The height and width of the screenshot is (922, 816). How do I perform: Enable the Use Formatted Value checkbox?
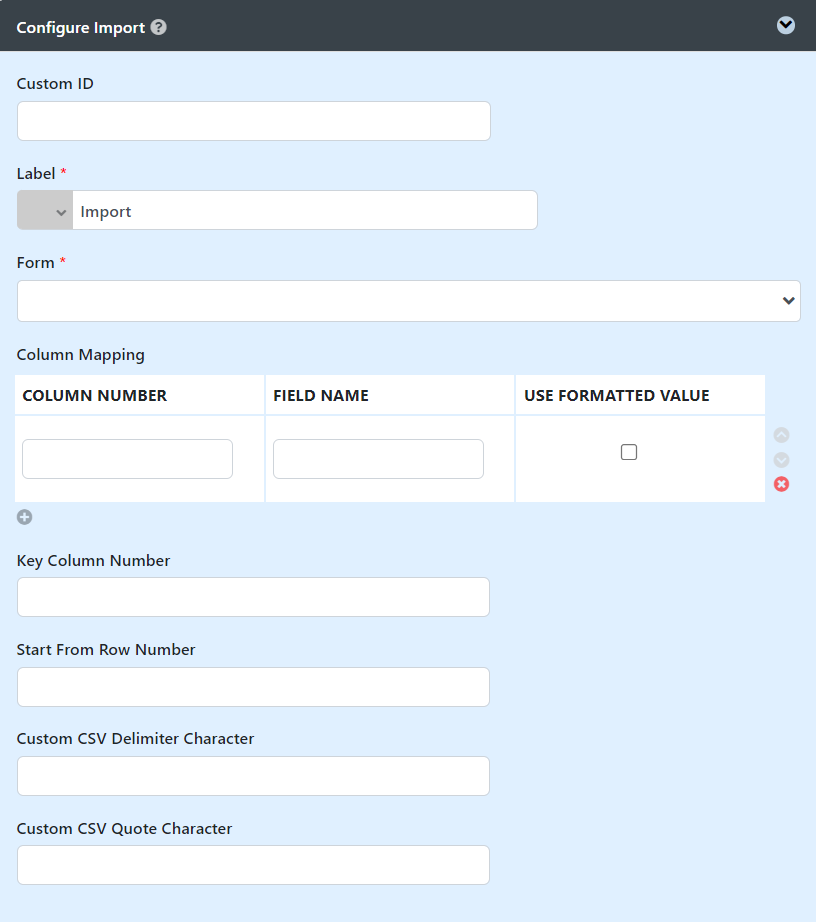point(629,452)
